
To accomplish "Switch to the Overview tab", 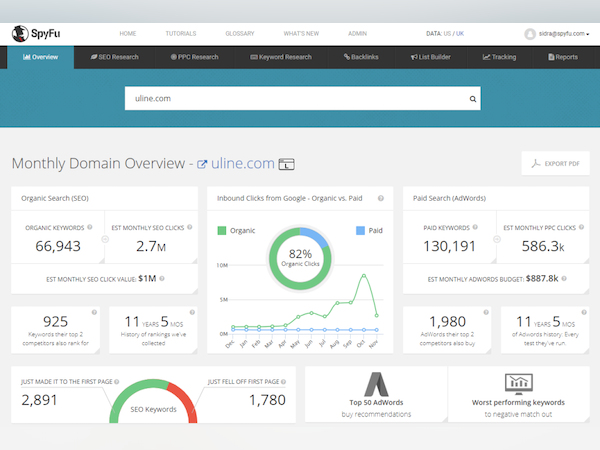I will (x=41, y=57).
